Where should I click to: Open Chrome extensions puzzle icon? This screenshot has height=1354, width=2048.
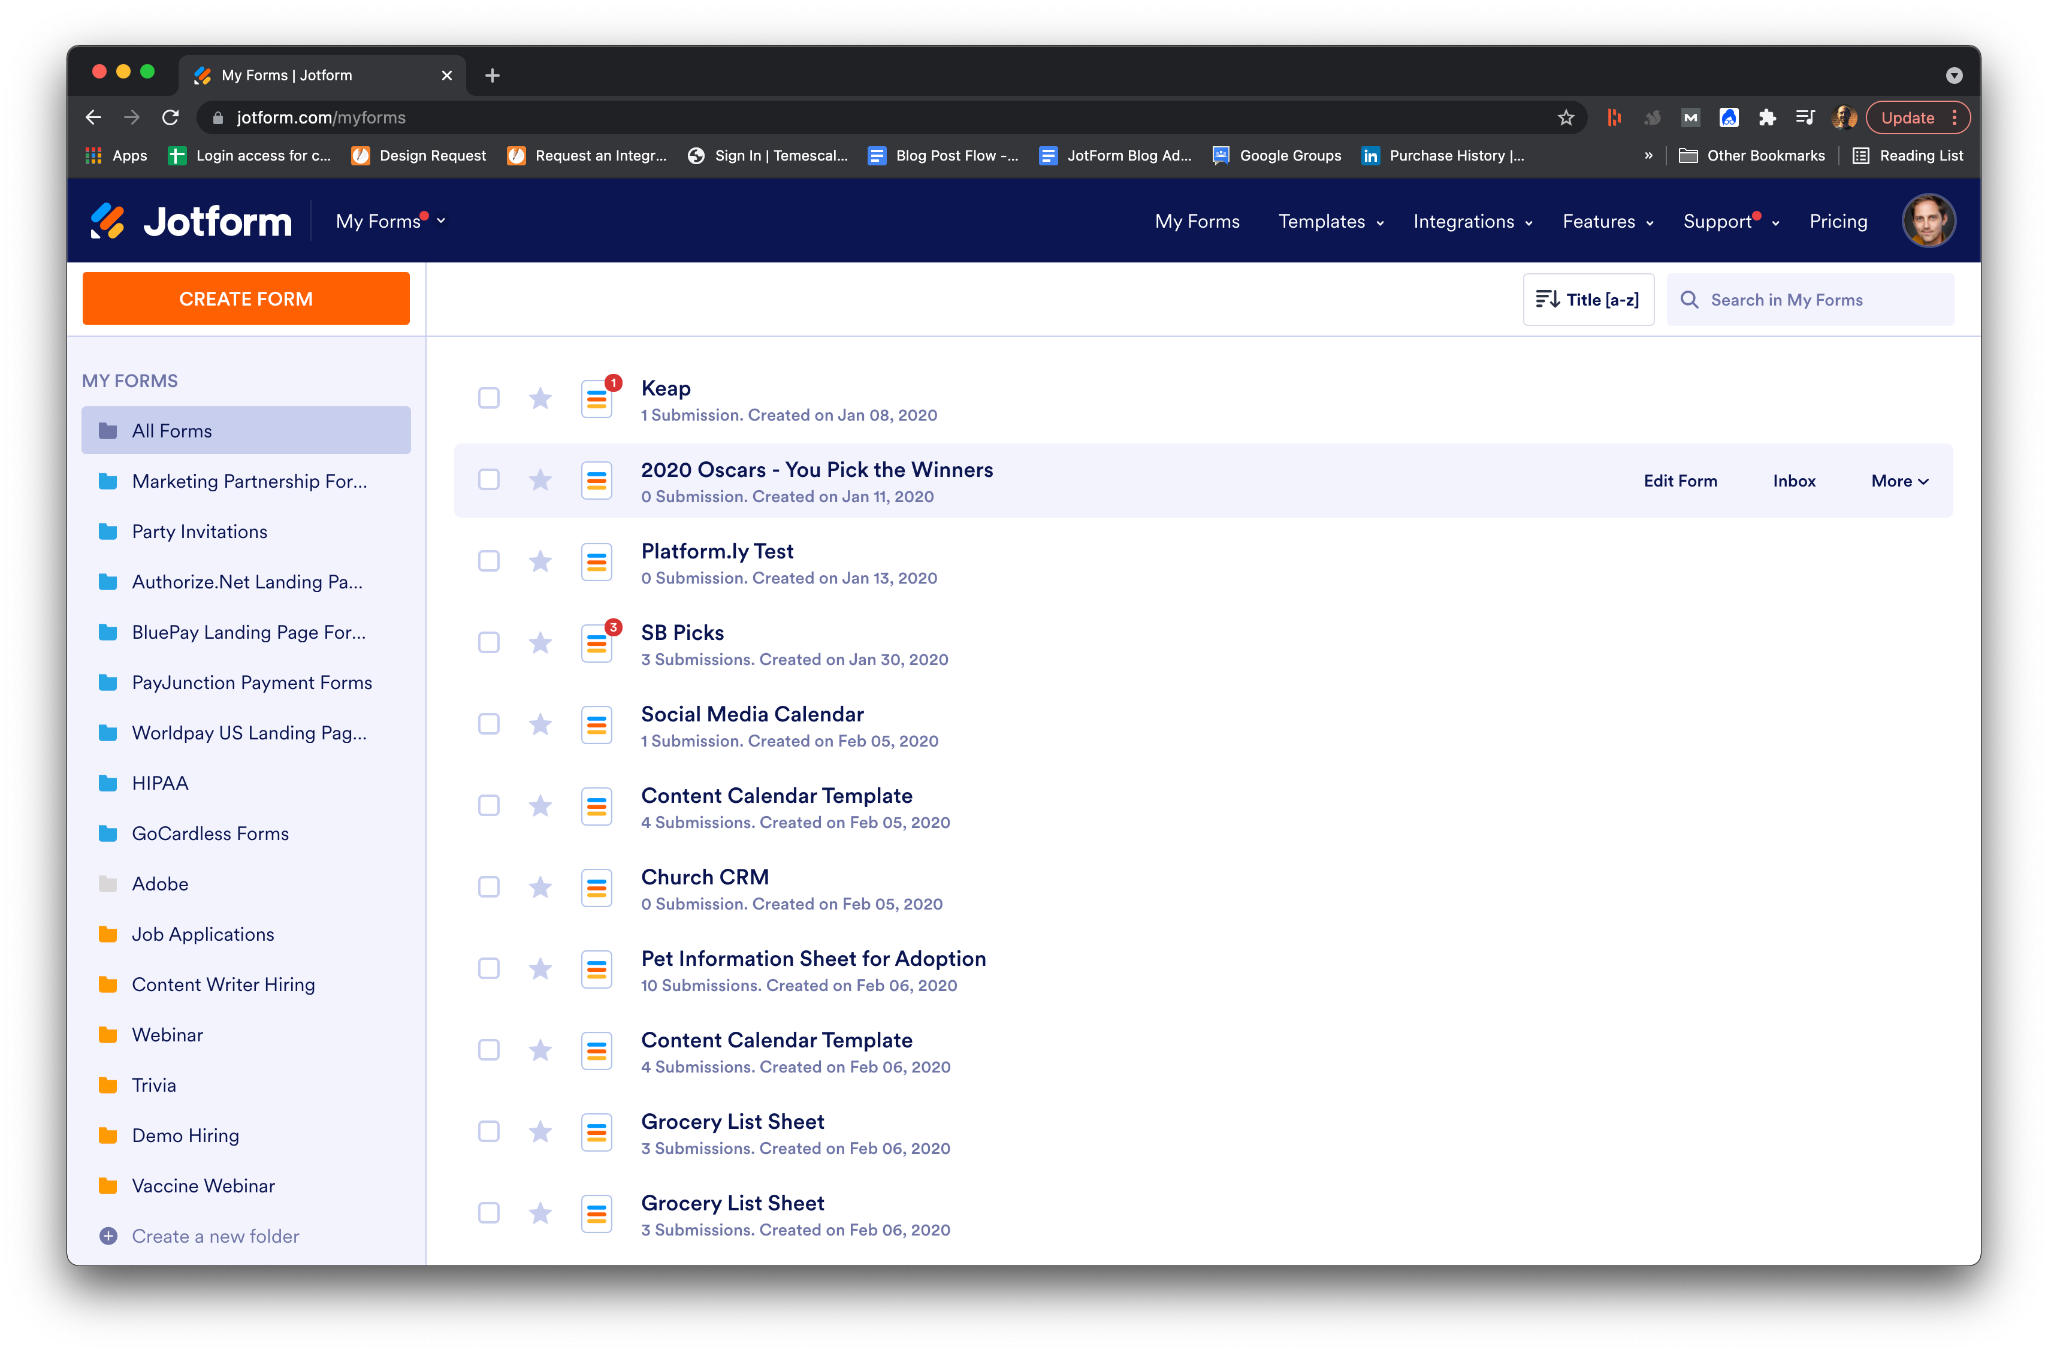pos(1767,118)
